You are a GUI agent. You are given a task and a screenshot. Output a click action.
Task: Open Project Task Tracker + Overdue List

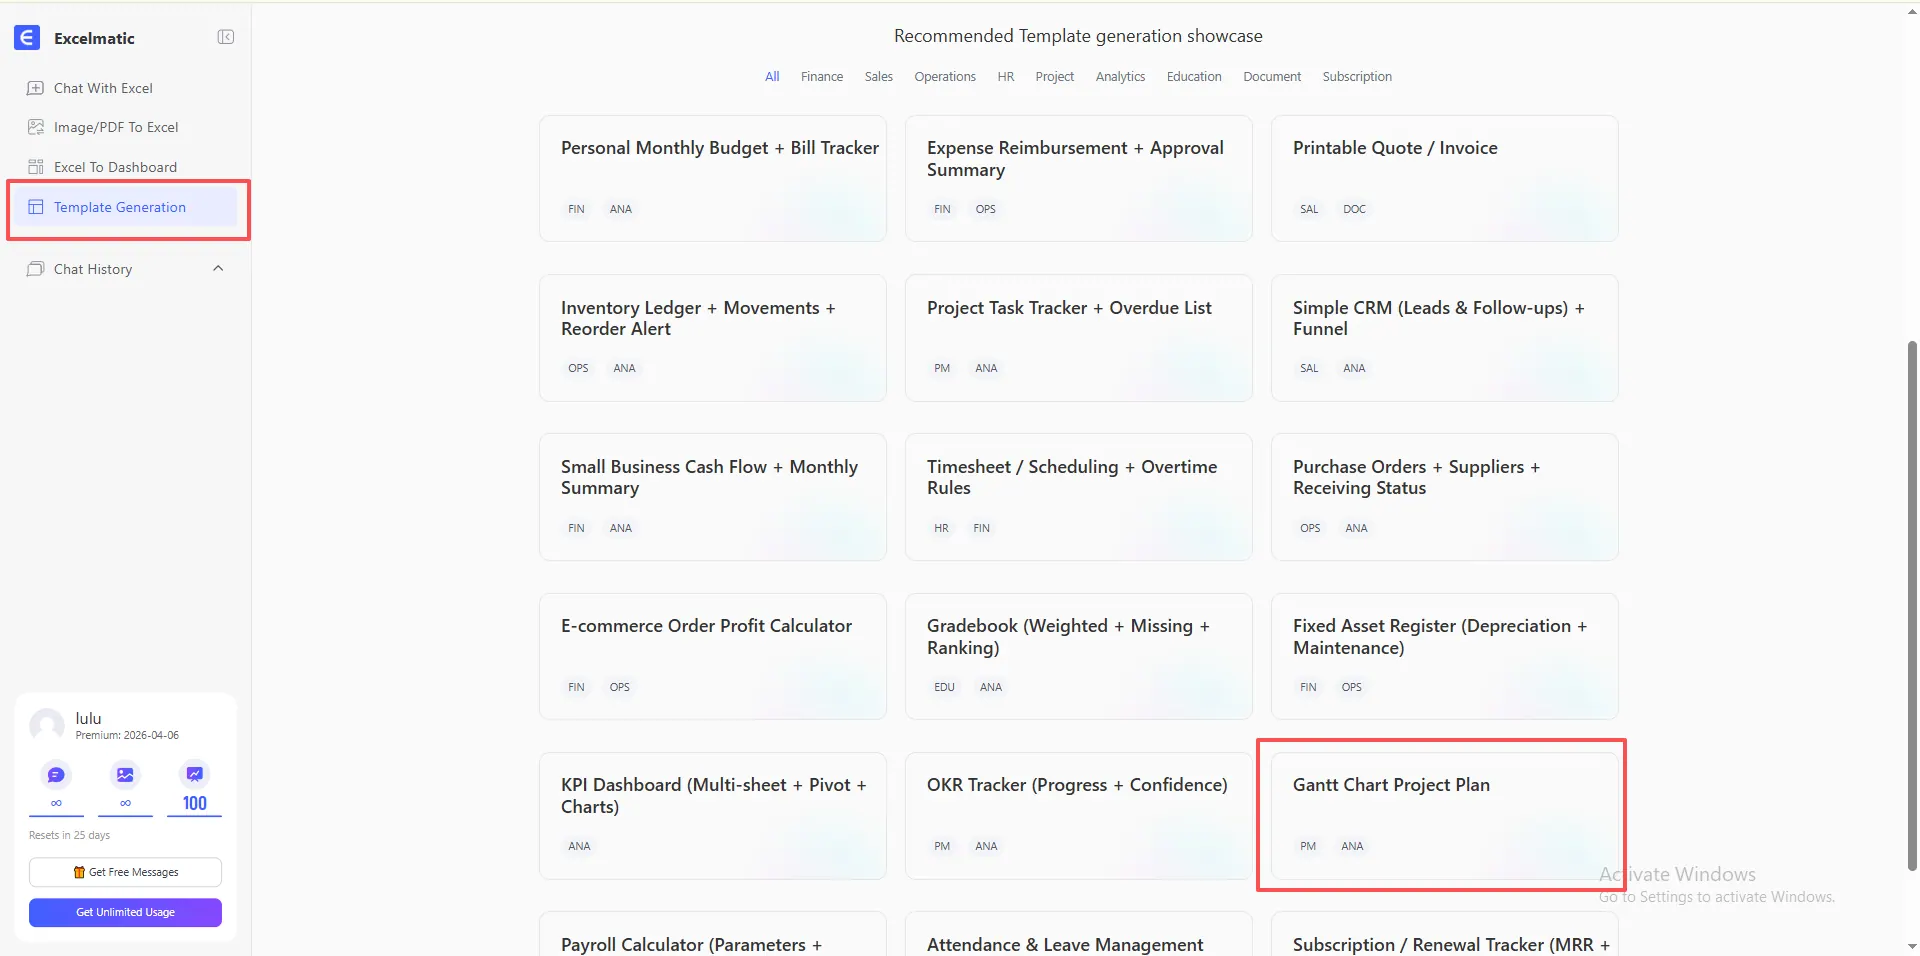point(1079,338)
